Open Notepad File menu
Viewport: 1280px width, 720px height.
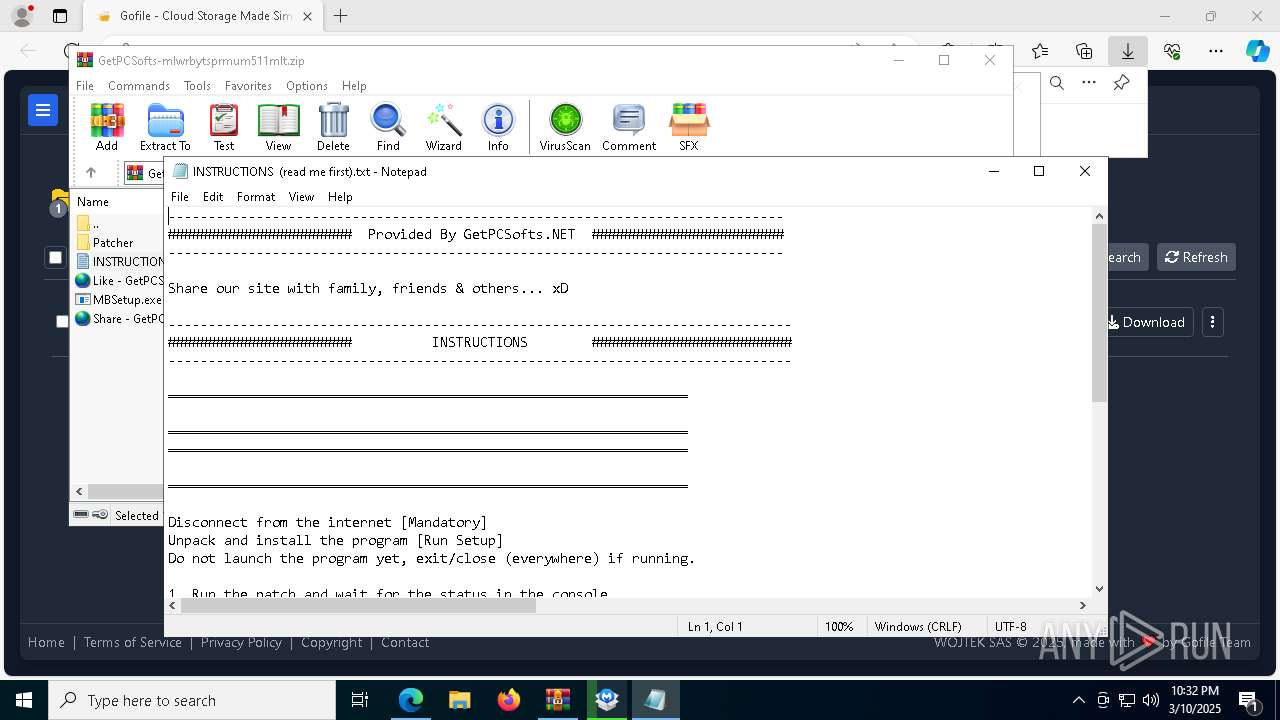point(180,197)
